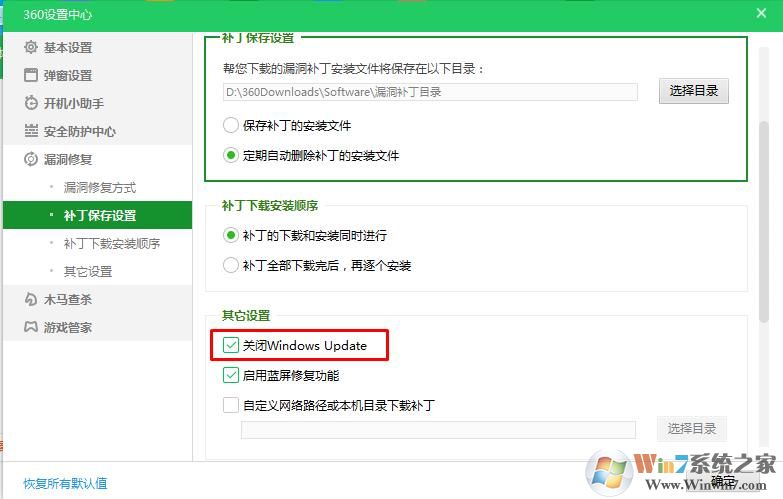
Task: Toggle the 启用蓝屏修复功能 checkbox
Action: pyautogui.click(x=231, y=375)
